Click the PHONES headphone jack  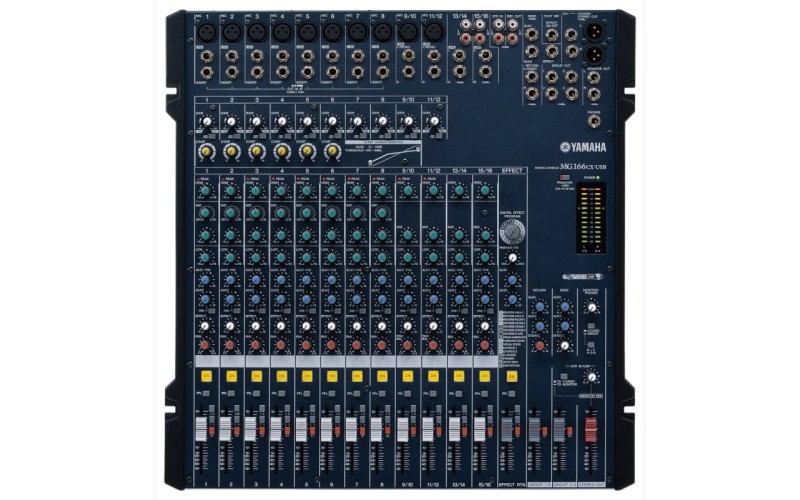593,121
